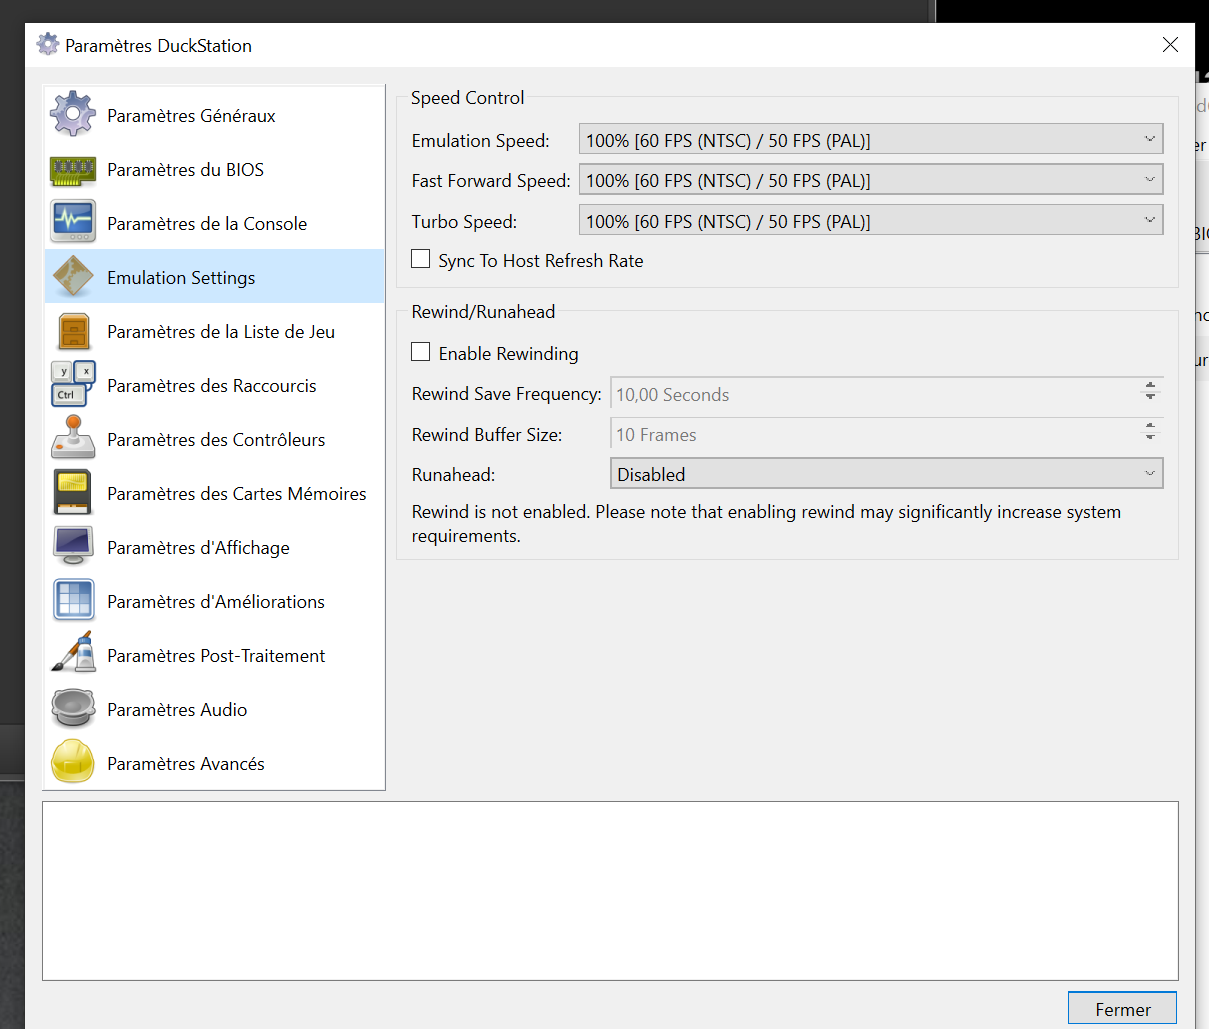This screenshot has width=1209, height=1029.
Task: Click the gear icon for Paramètres Généraux
Action: [x=73, y=114]
